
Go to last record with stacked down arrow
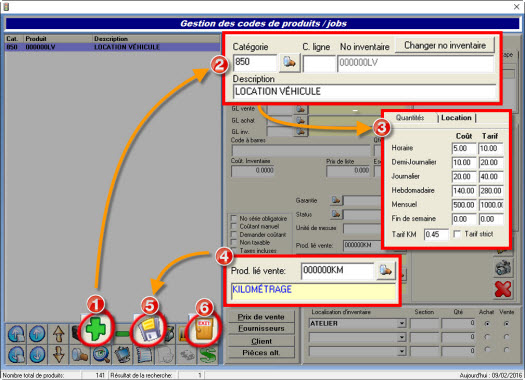(x=16, y=355)
